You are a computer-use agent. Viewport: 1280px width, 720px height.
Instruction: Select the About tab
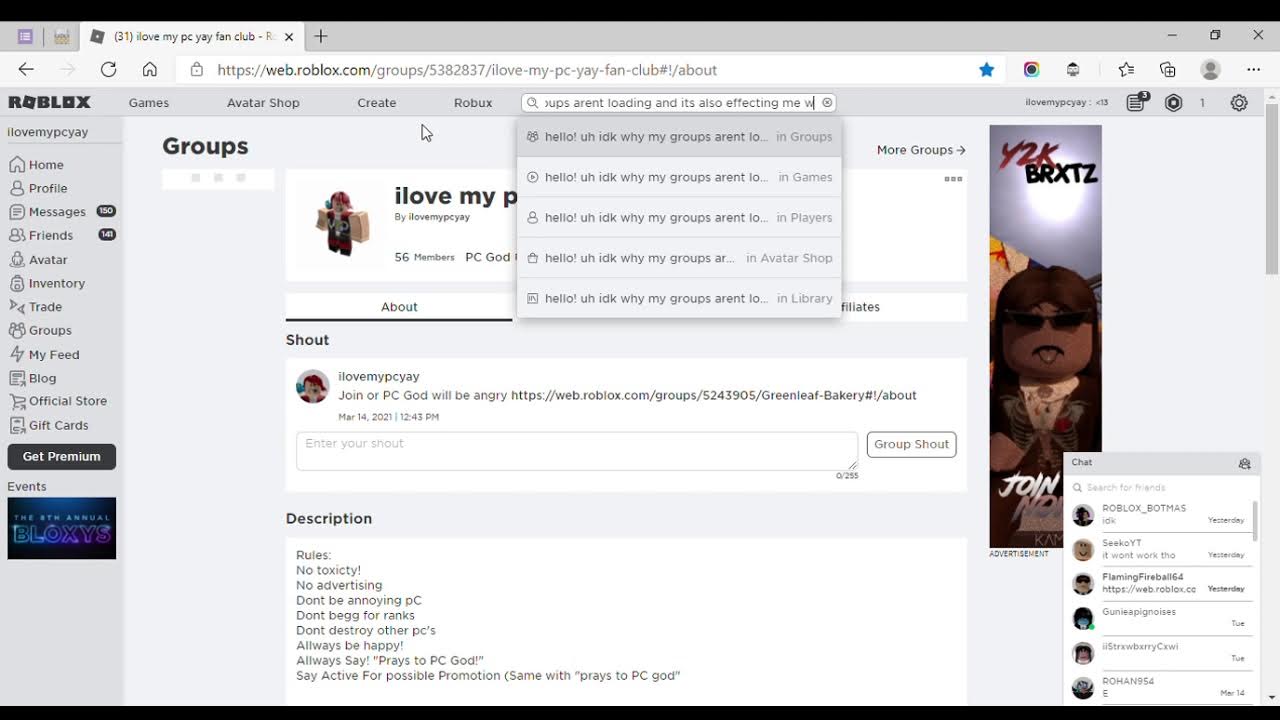[399, 307]
